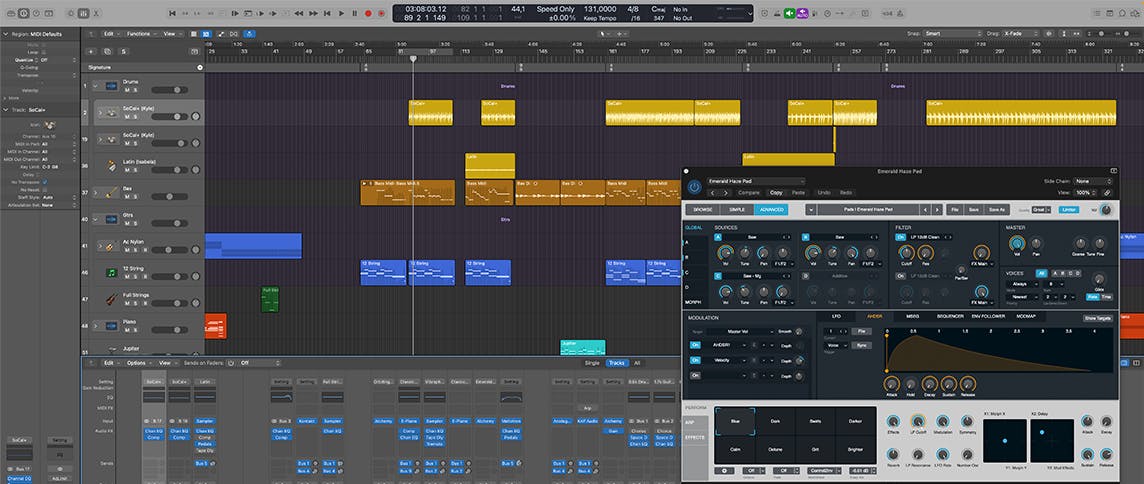Solo the Drums track
This screenshot has width=1144, height=484.
[135, 90]
